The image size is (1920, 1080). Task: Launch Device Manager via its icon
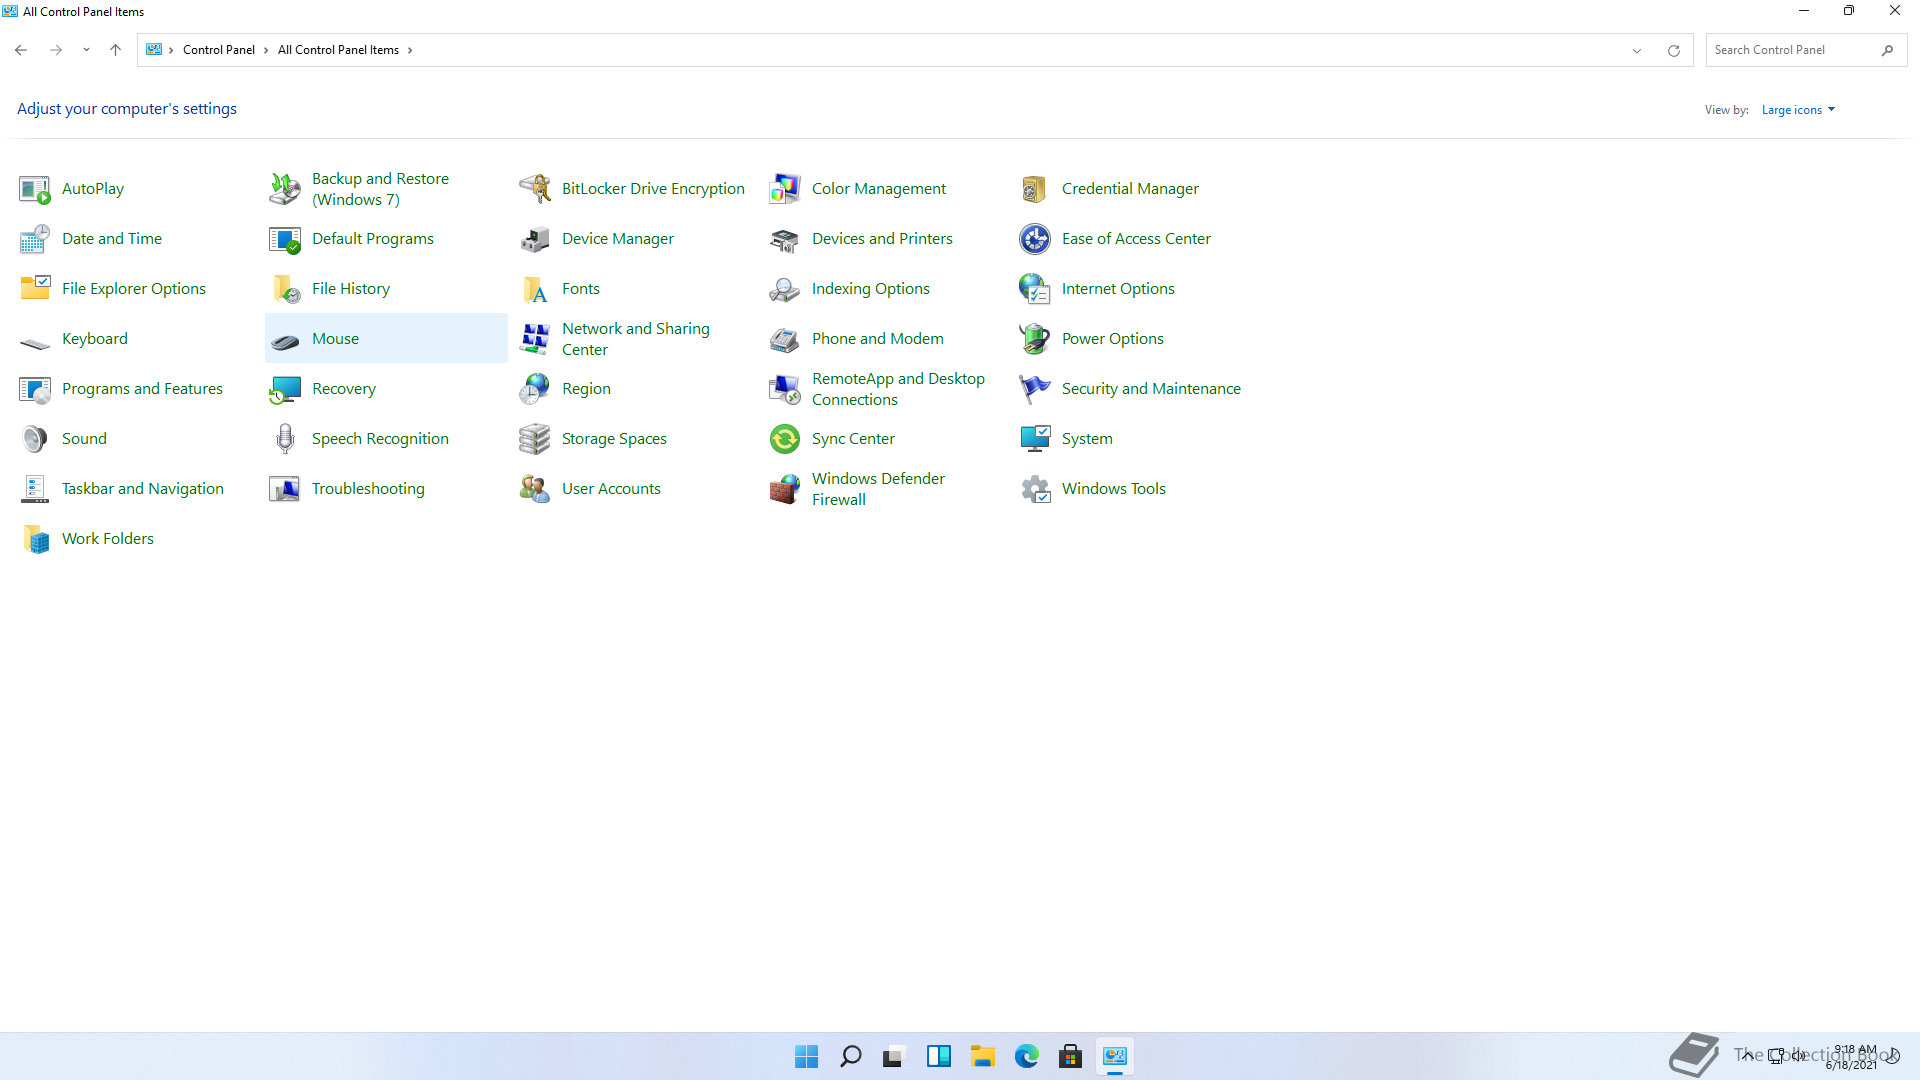tap(535, 239)
